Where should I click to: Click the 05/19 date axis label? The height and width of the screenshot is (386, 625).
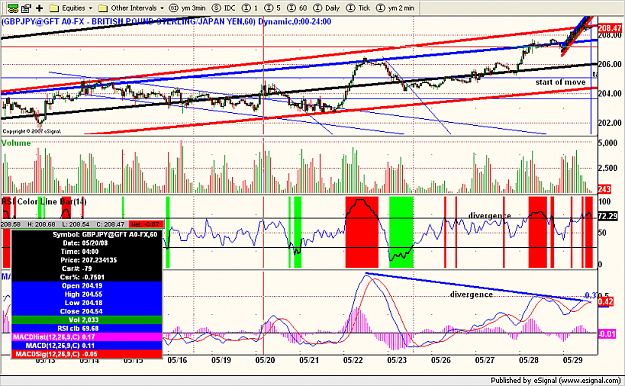221,360
